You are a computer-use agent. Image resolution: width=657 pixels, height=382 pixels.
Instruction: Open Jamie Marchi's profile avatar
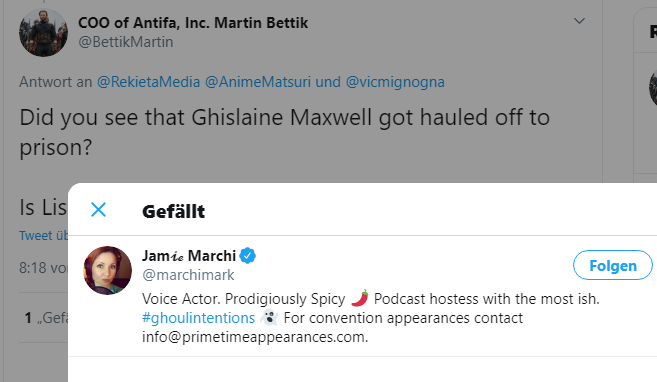click(108, 270)
